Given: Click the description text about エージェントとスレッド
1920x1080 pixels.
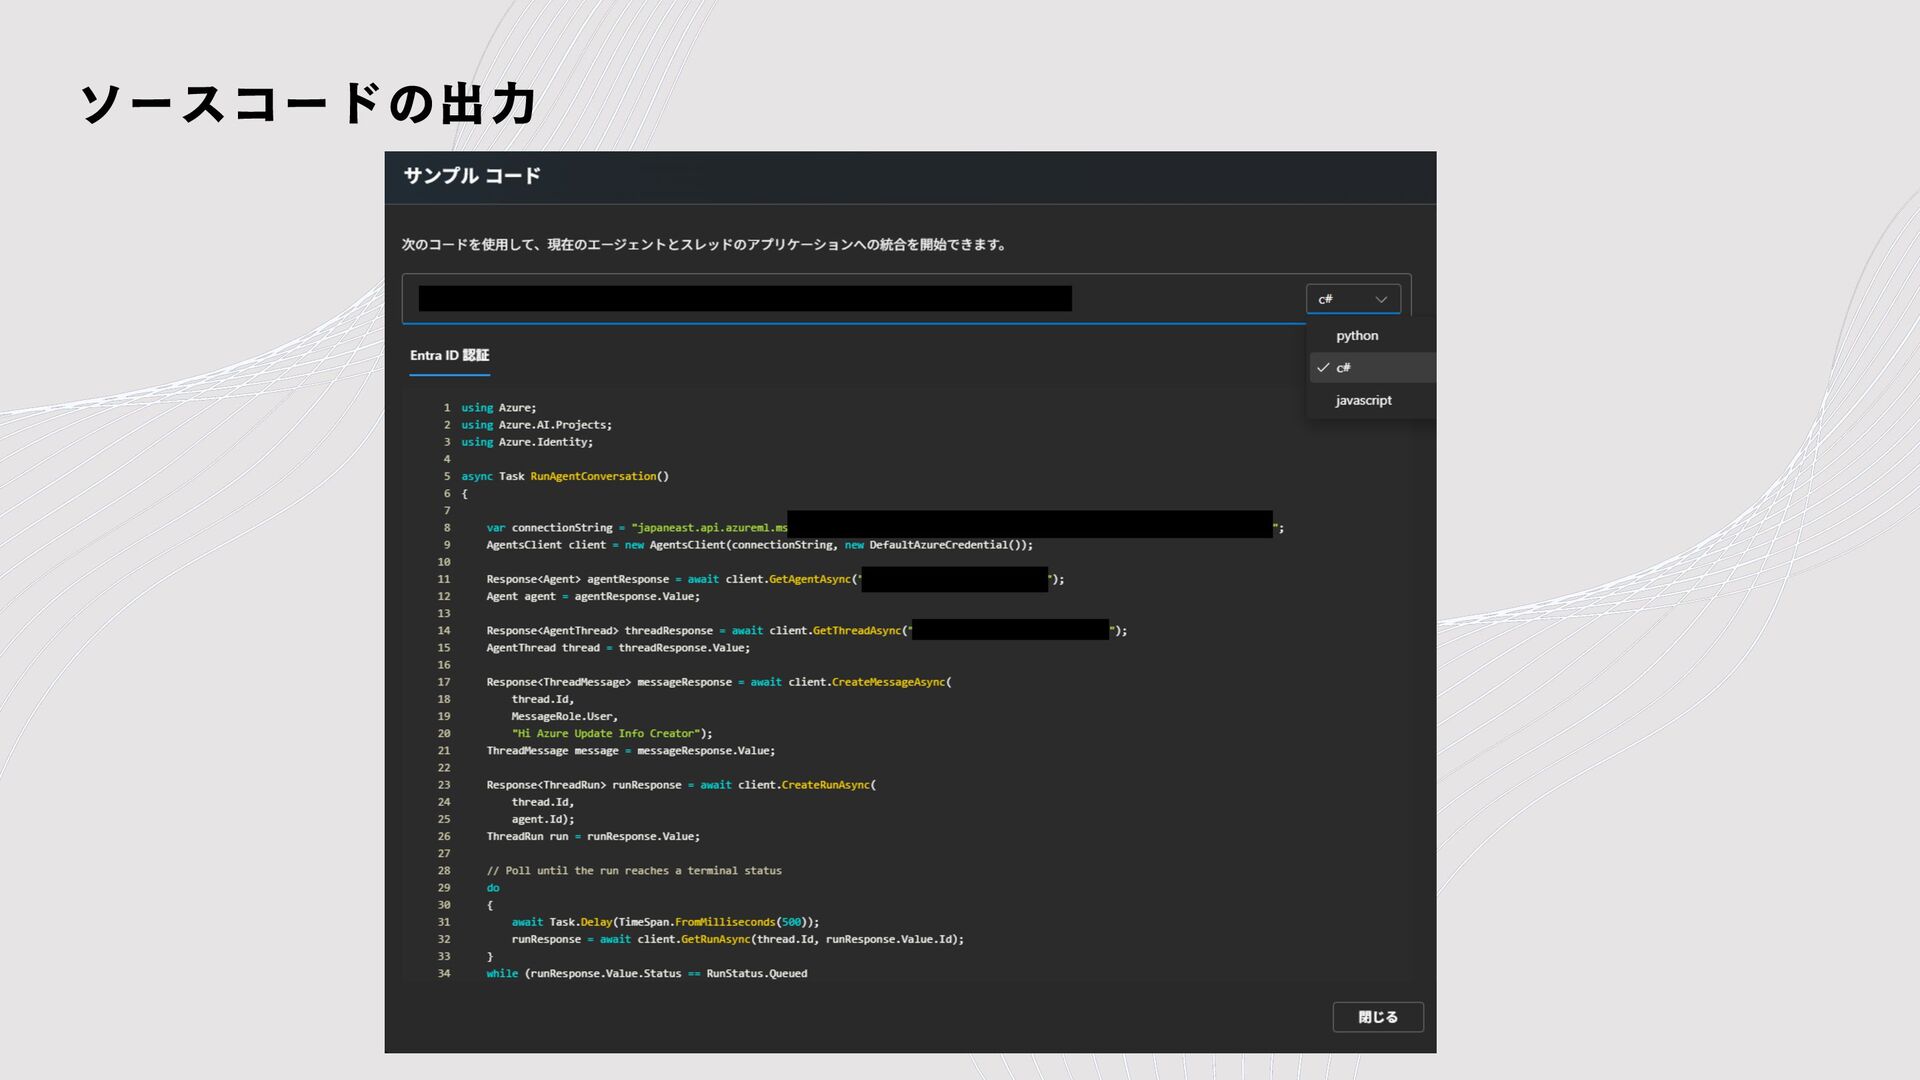Looking at the screenshot, I should 703,245.
